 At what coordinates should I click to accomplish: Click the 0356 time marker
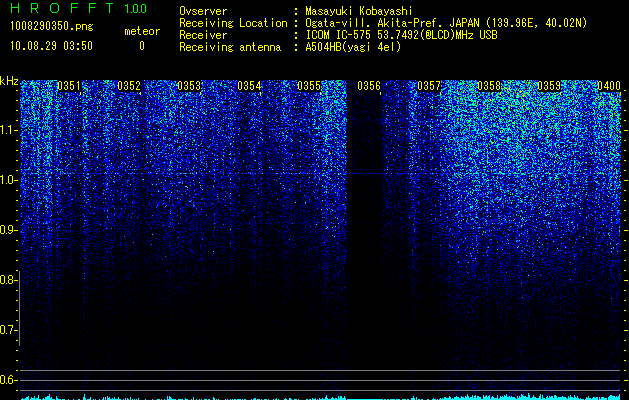pyautogui.click(x=369, y=86)
